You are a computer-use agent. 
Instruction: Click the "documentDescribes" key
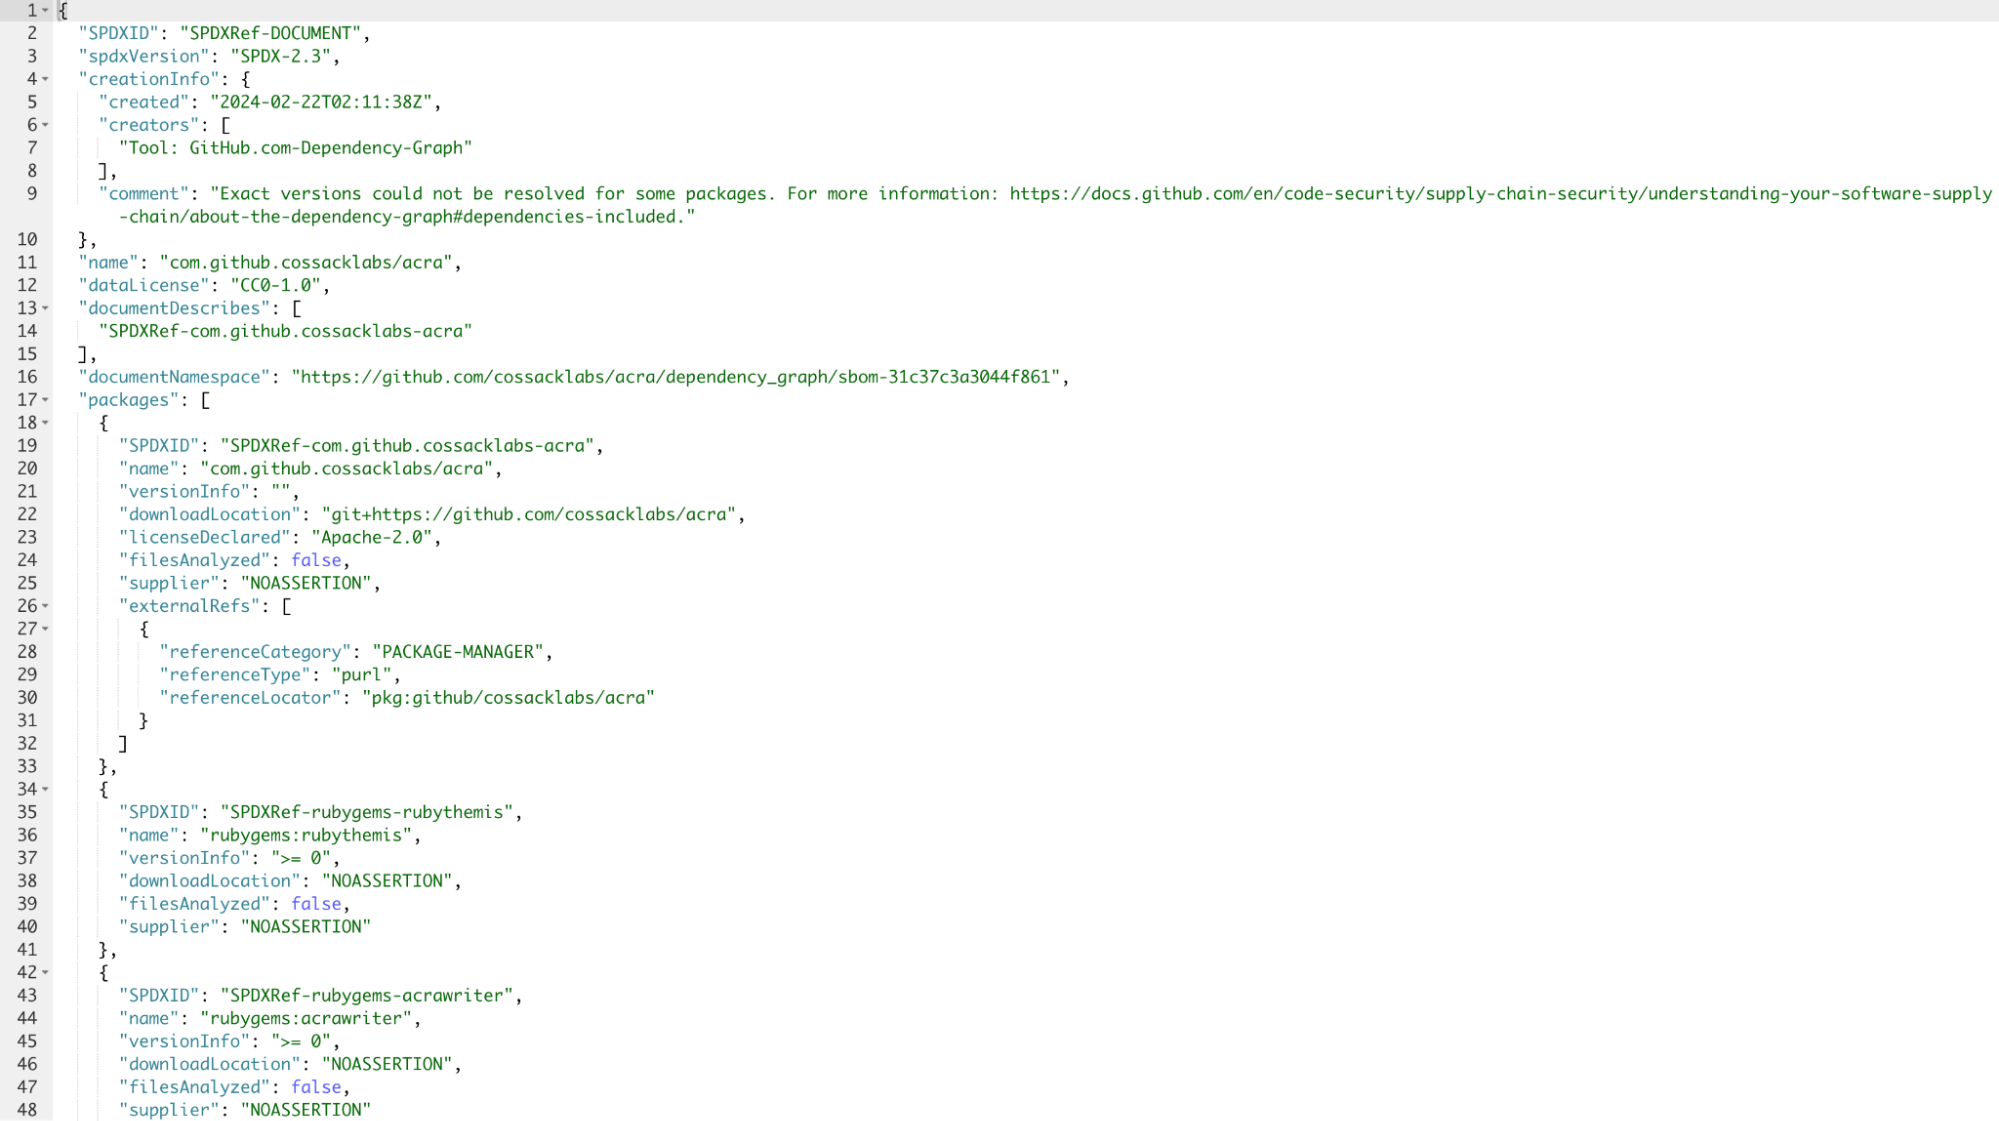(175, 308)
